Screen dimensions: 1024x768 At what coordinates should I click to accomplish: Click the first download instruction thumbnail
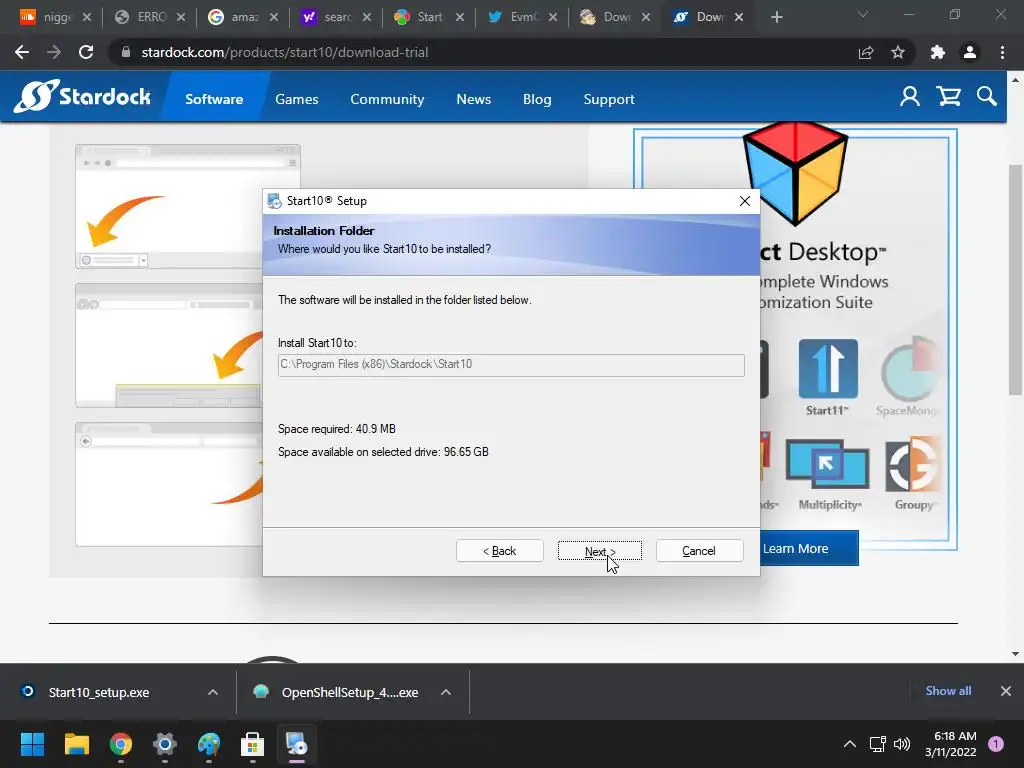[x=187, y=206]
